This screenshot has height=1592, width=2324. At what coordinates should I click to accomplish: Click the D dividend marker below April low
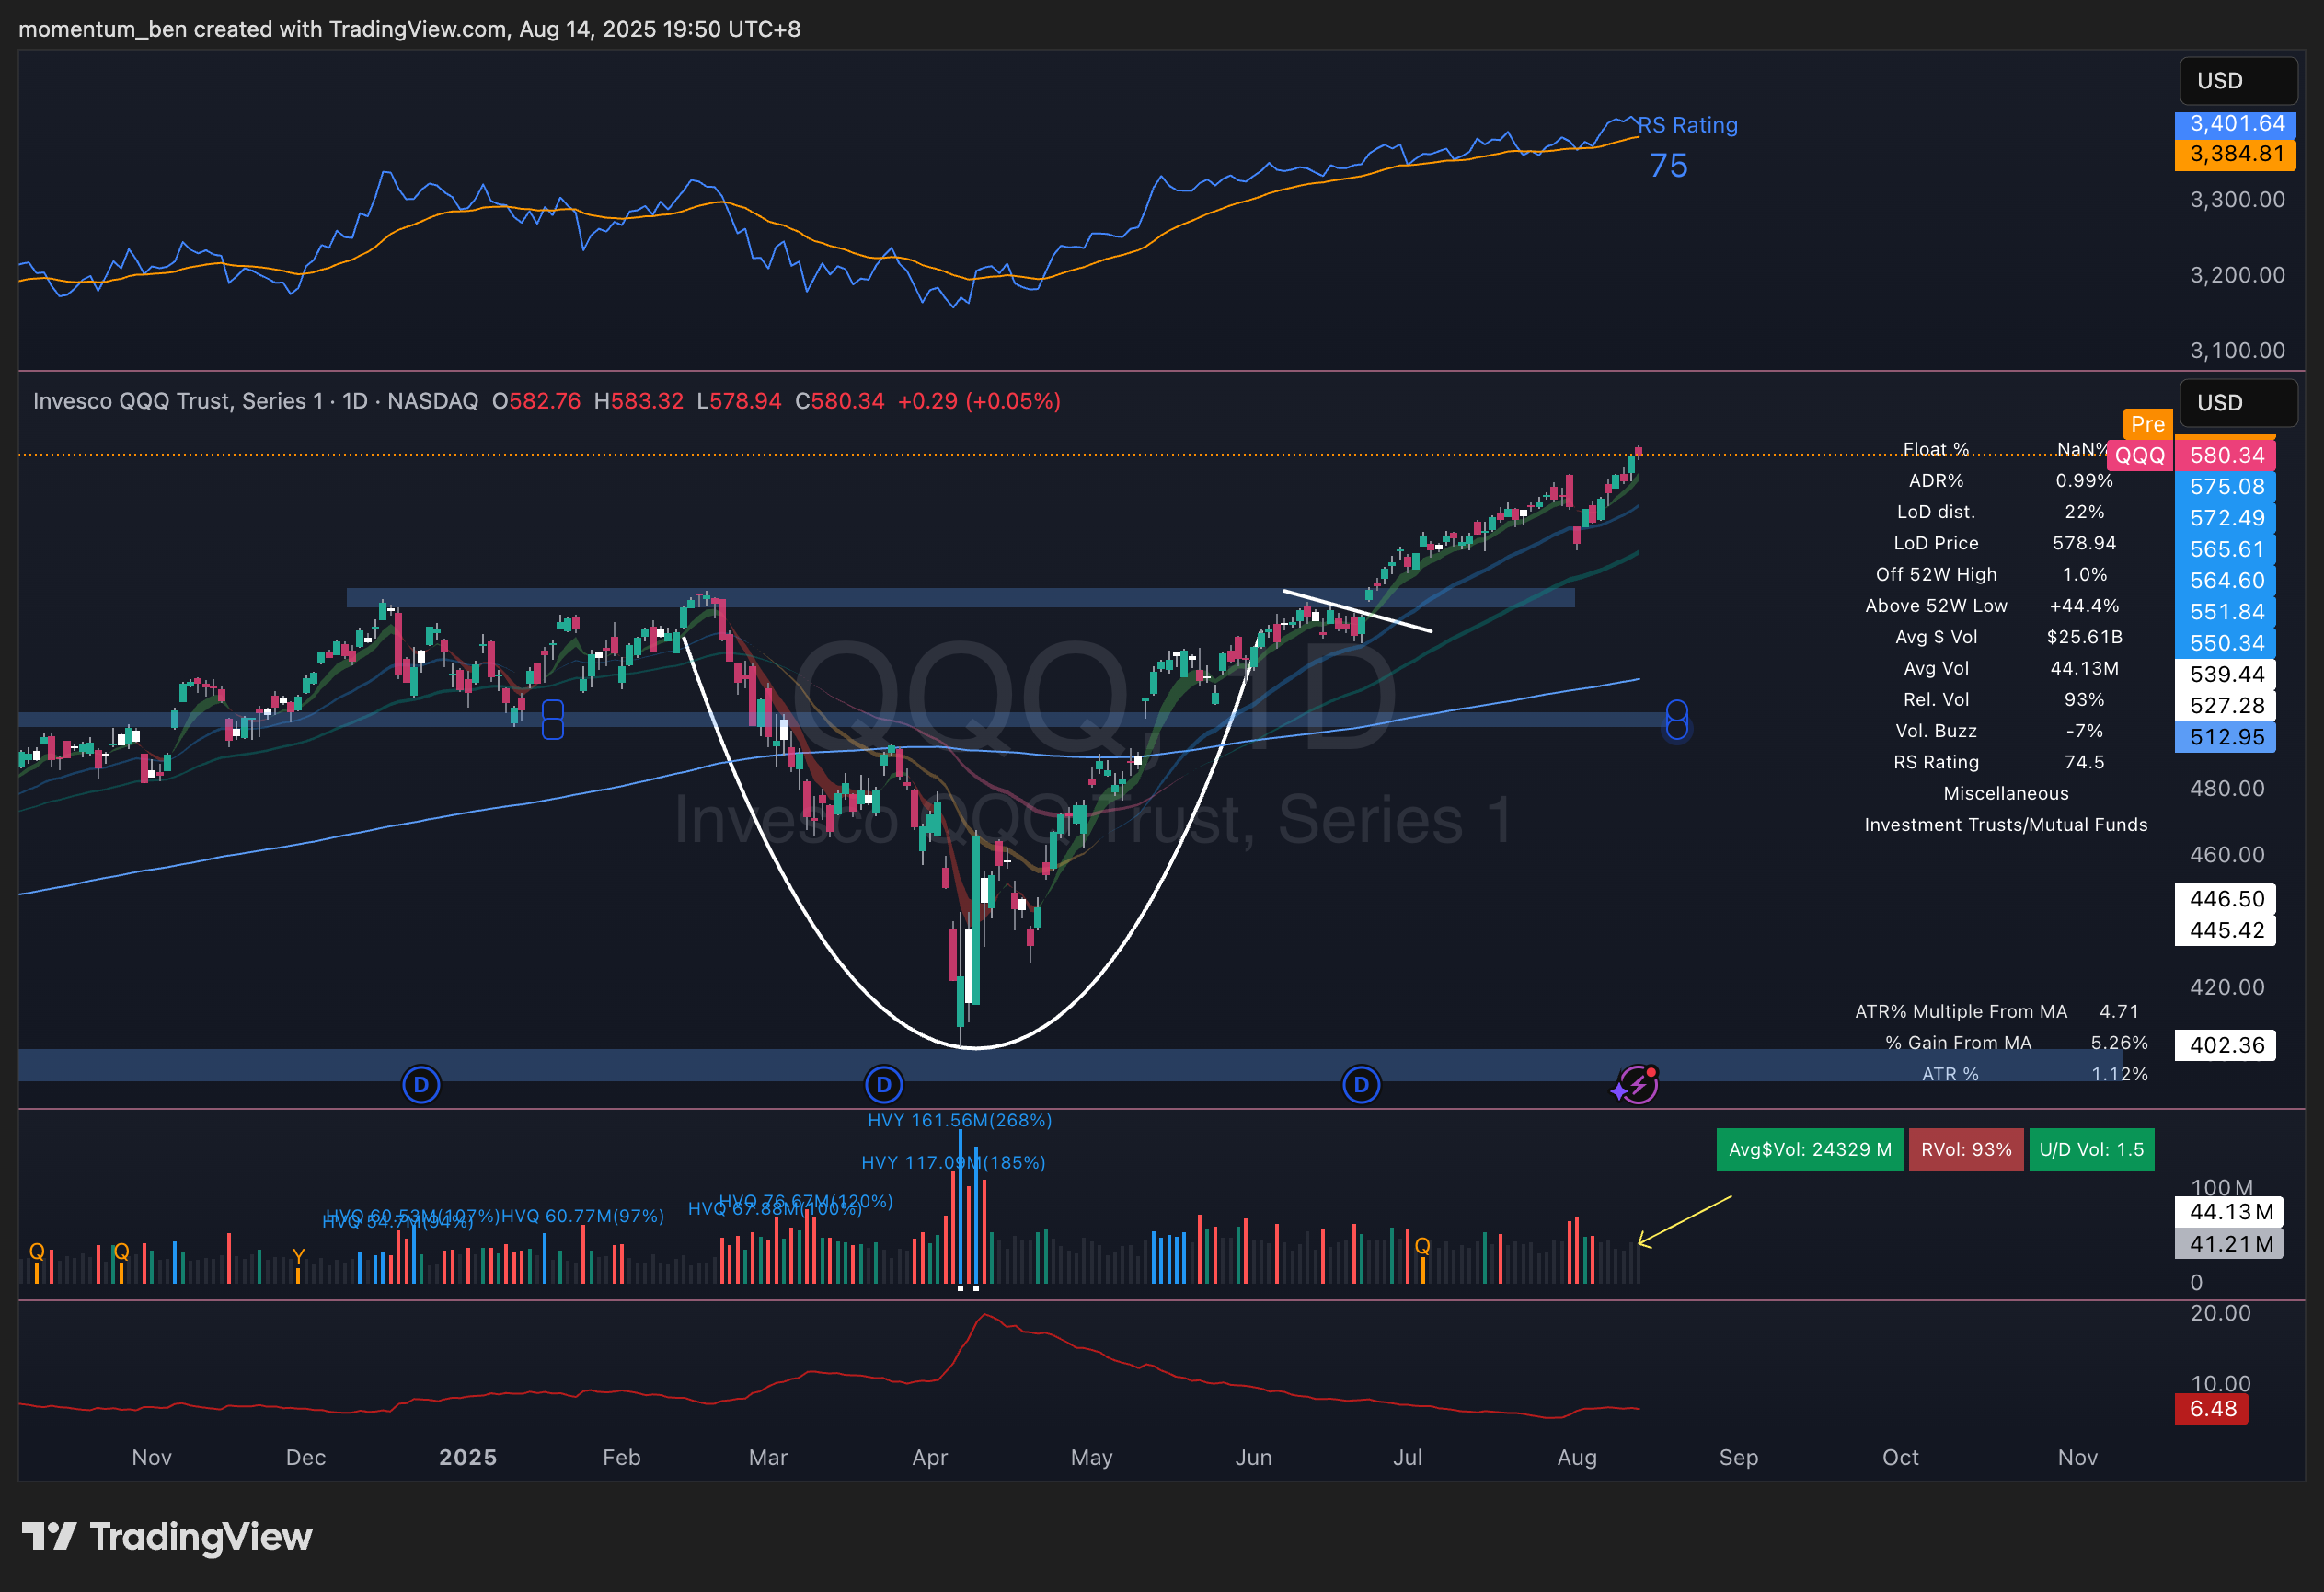pyautogui.click(x=883, y=1084)
